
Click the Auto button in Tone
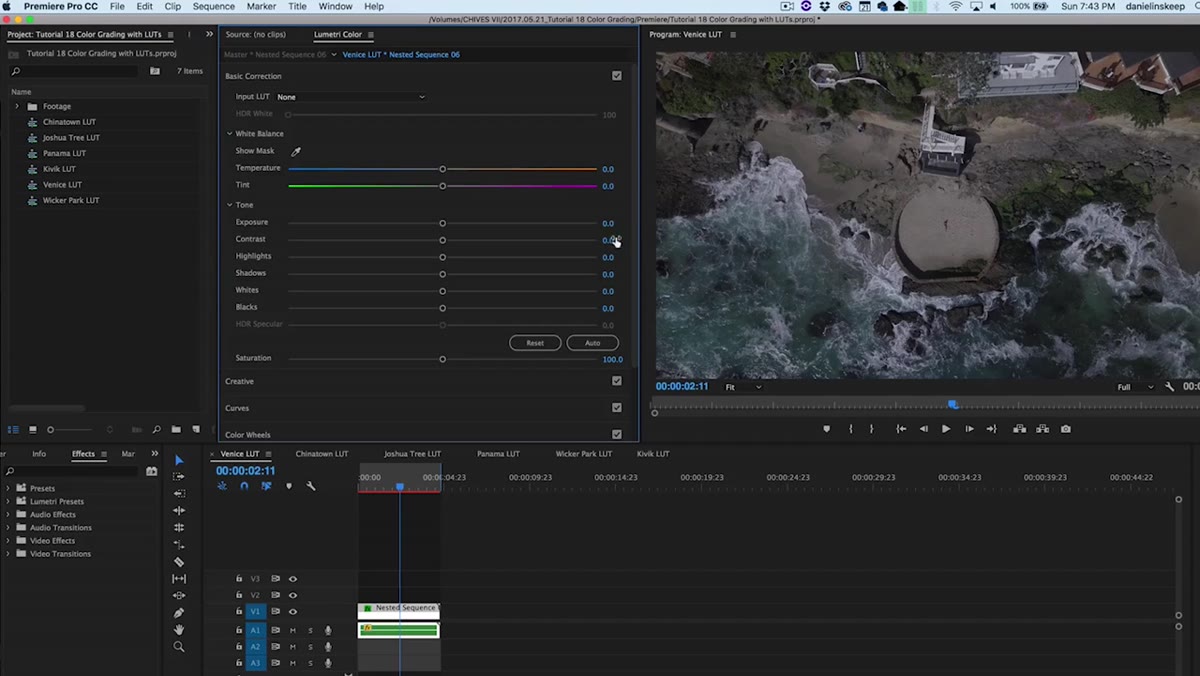pos(593,343)
